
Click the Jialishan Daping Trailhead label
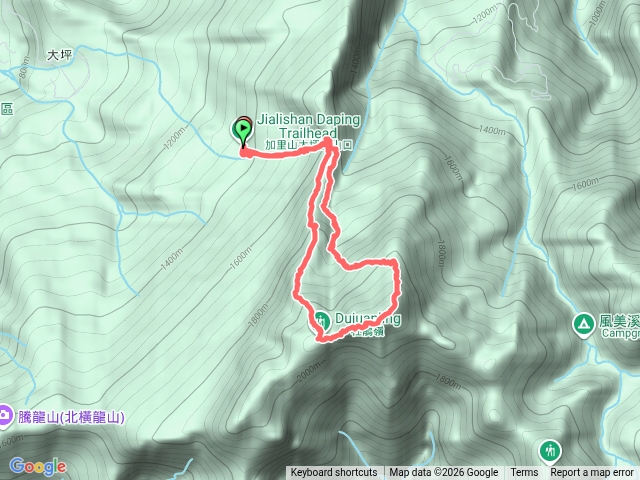[x=309, y=126]
